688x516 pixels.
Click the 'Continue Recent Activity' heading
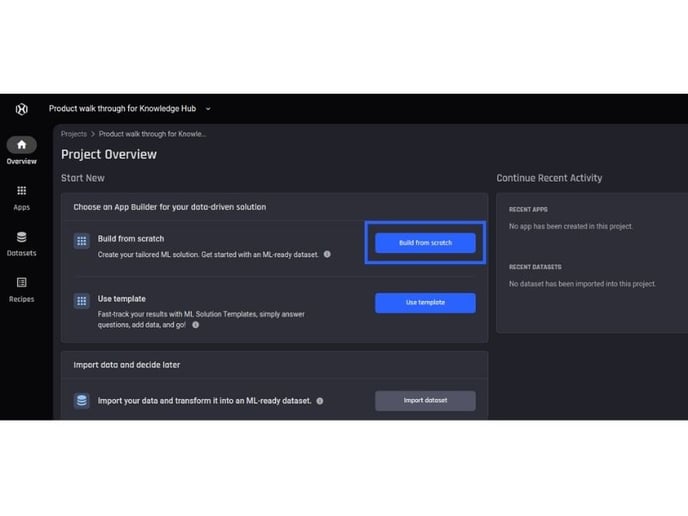[x=549, y=178]
